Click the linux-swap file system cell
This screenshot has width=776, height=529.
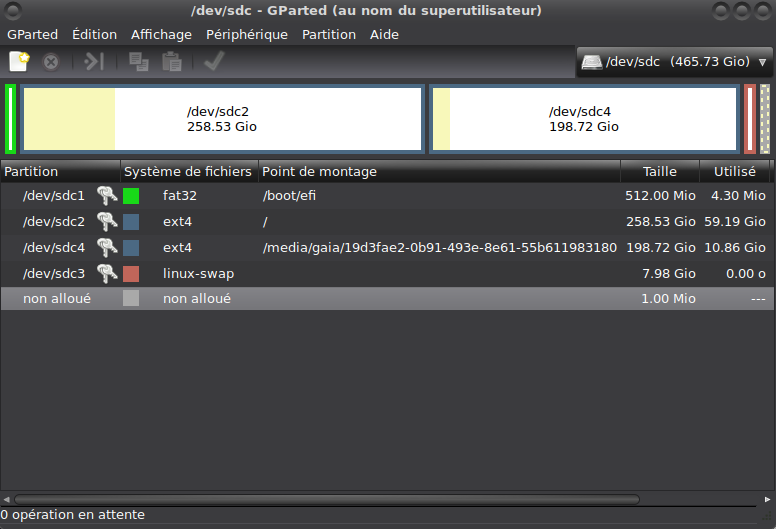tap(198, 273)
